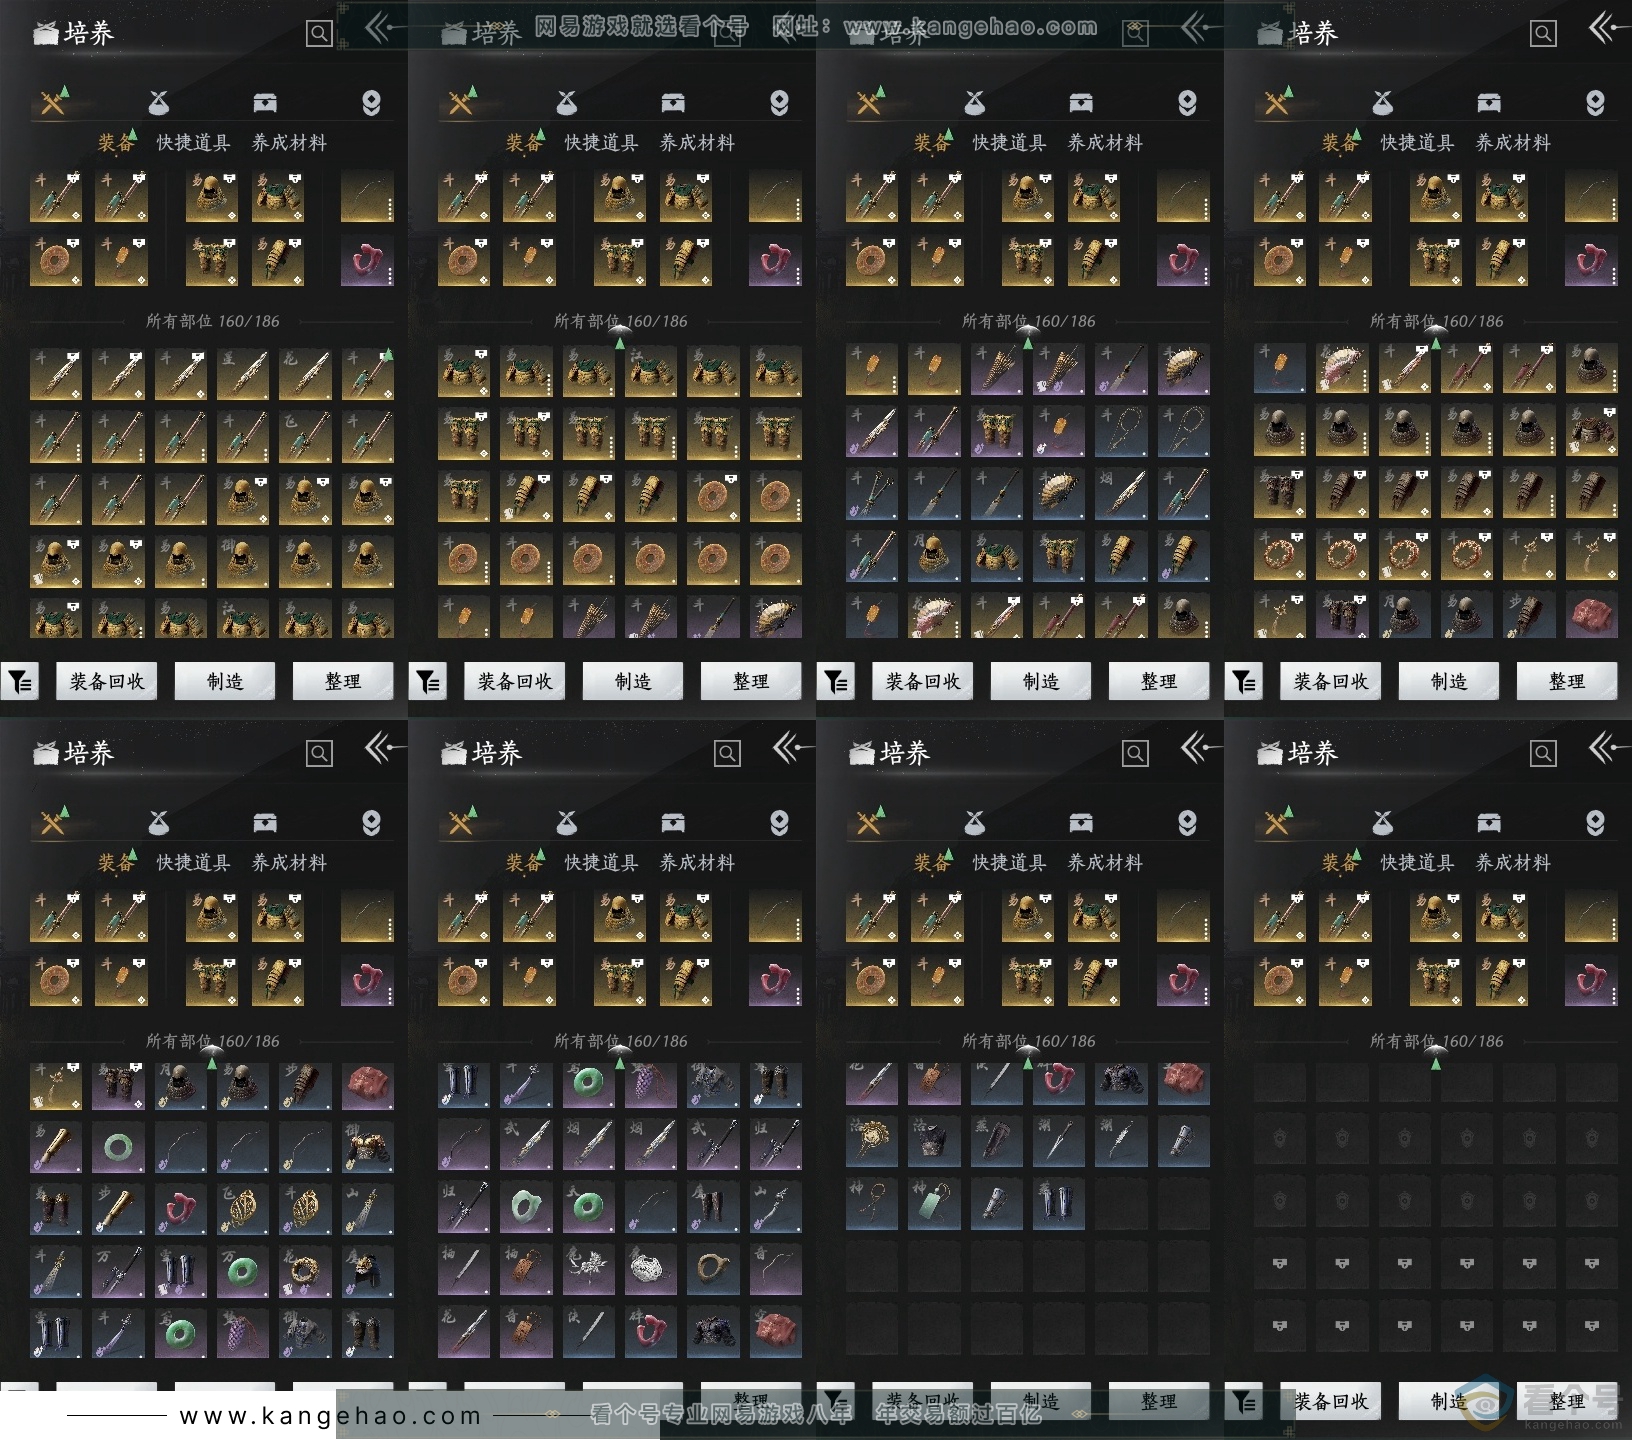
Task: Click 制造 button in the second panel
Action: point(633,682)
